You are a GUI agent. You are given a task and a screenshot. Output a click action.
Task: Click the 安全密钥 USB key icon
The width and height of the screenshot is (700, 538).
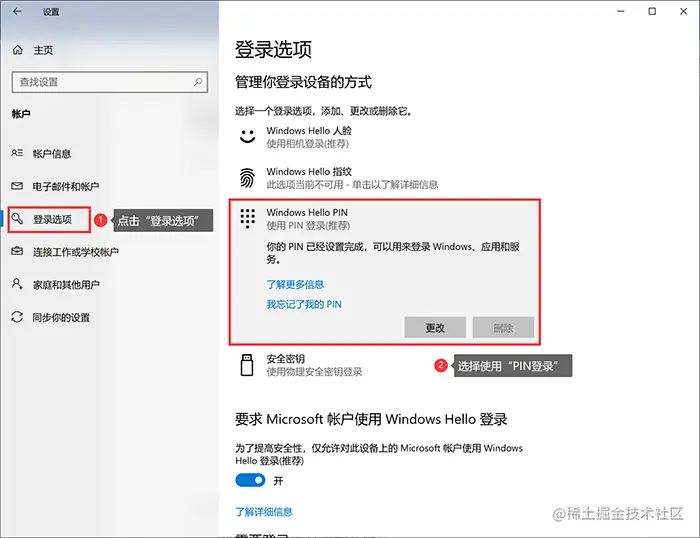coord(247,365)
